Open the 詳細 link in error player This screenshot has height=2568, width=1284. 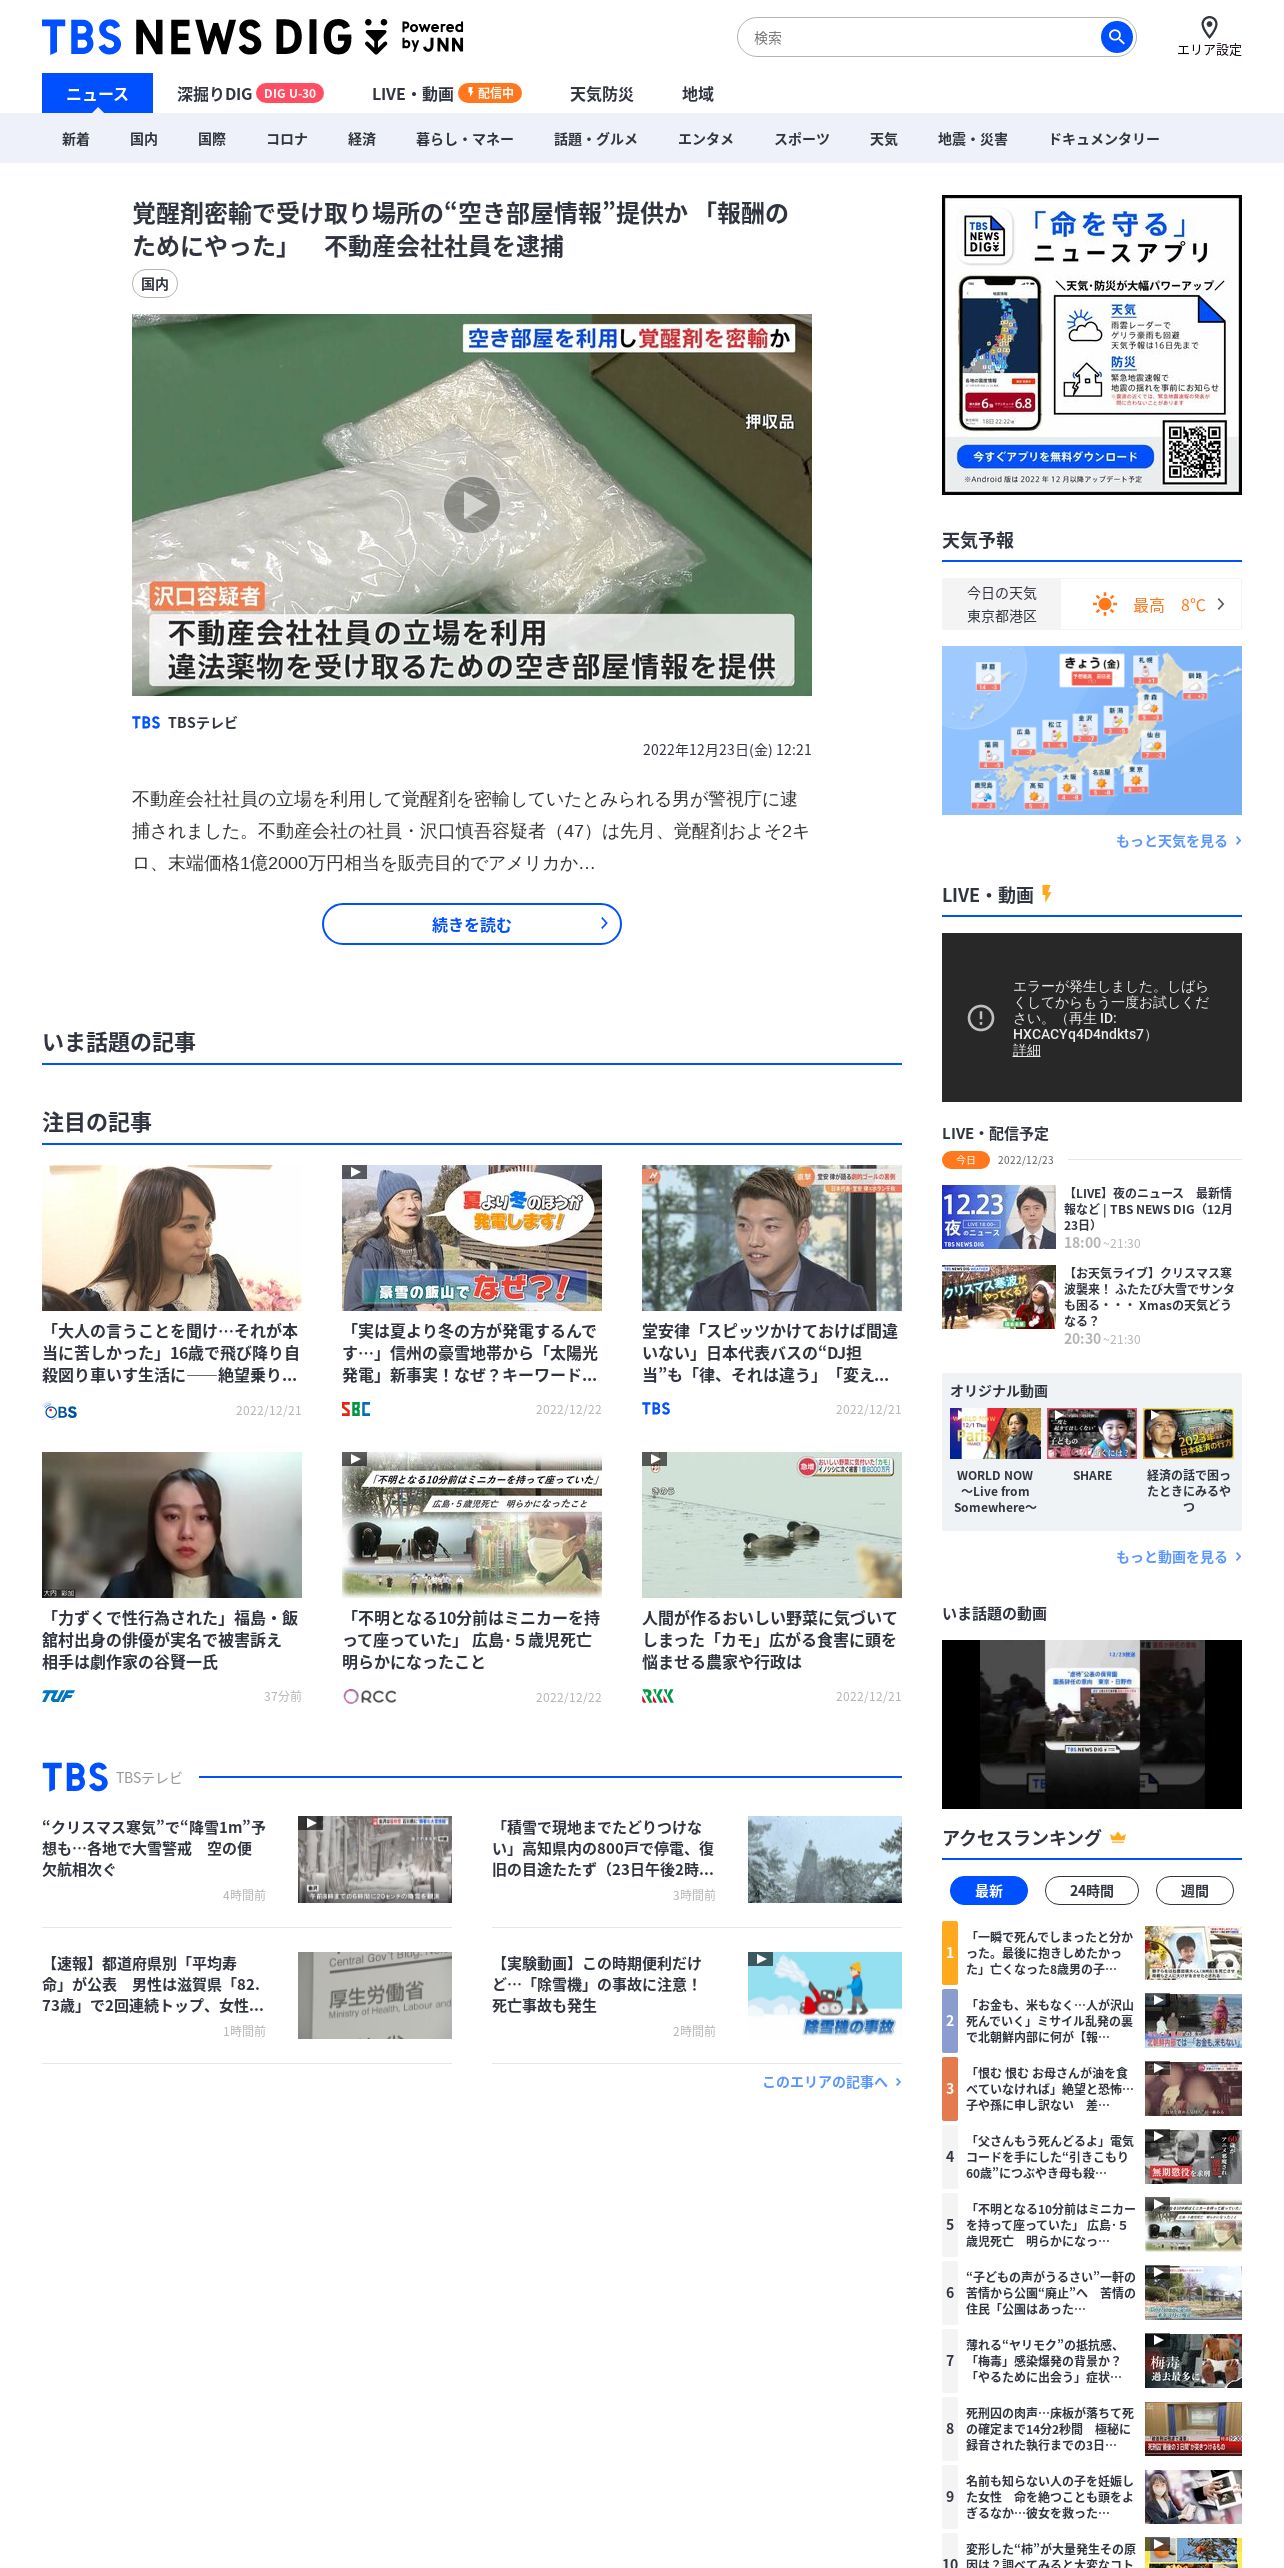[1026, 1050]
